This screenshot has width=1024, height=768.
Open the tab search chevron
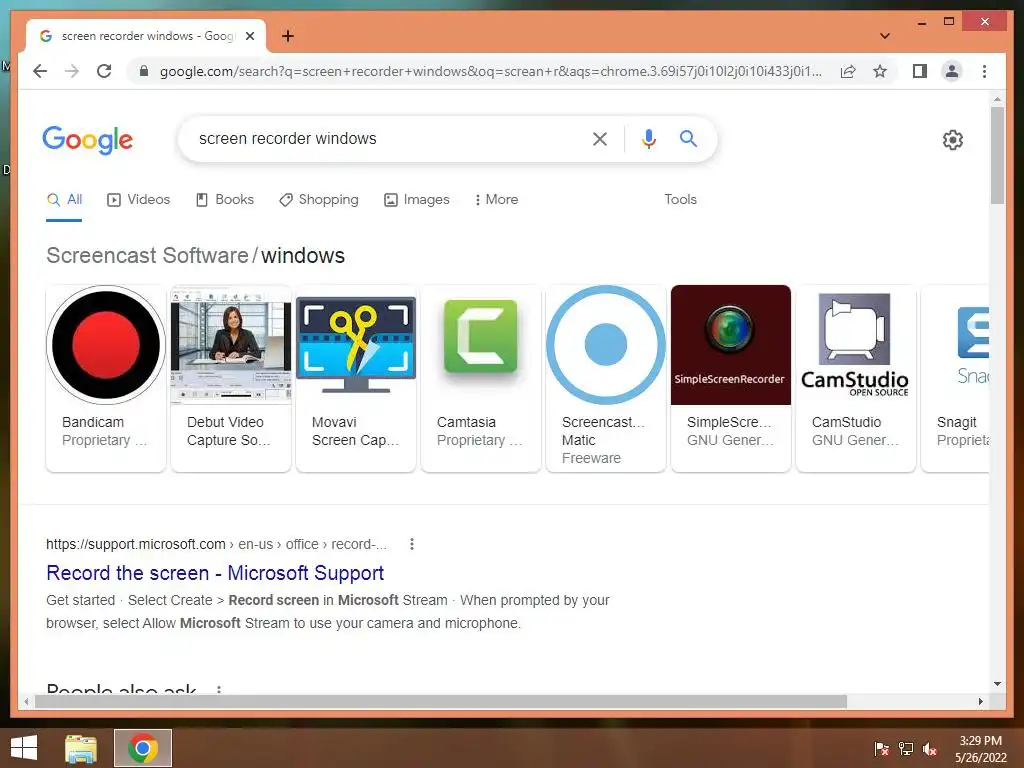coord(884,36)
